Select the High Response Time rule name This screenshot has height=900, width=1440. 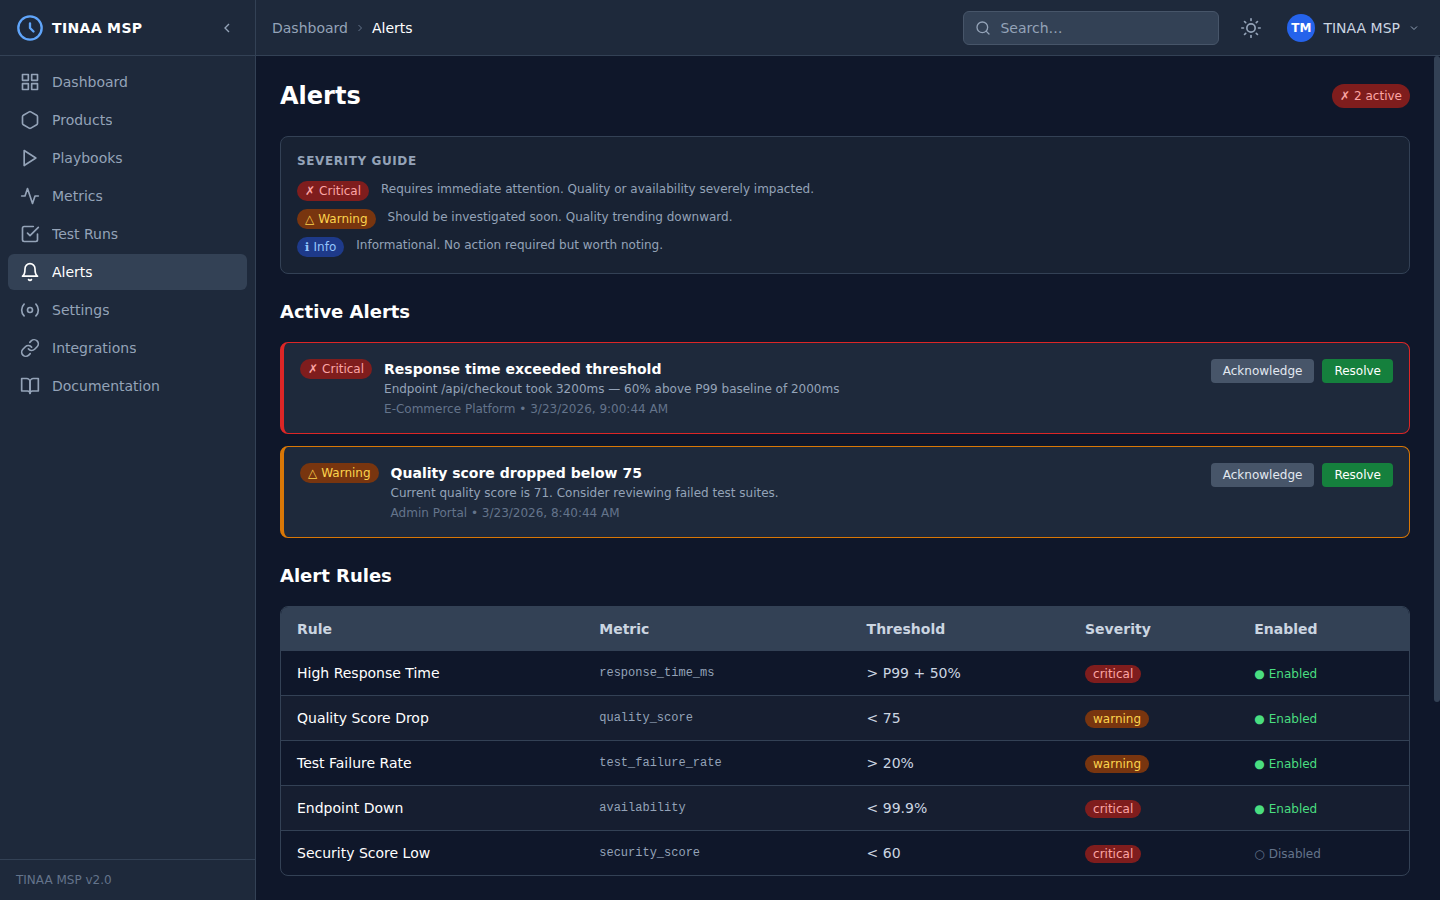point(368,673)
